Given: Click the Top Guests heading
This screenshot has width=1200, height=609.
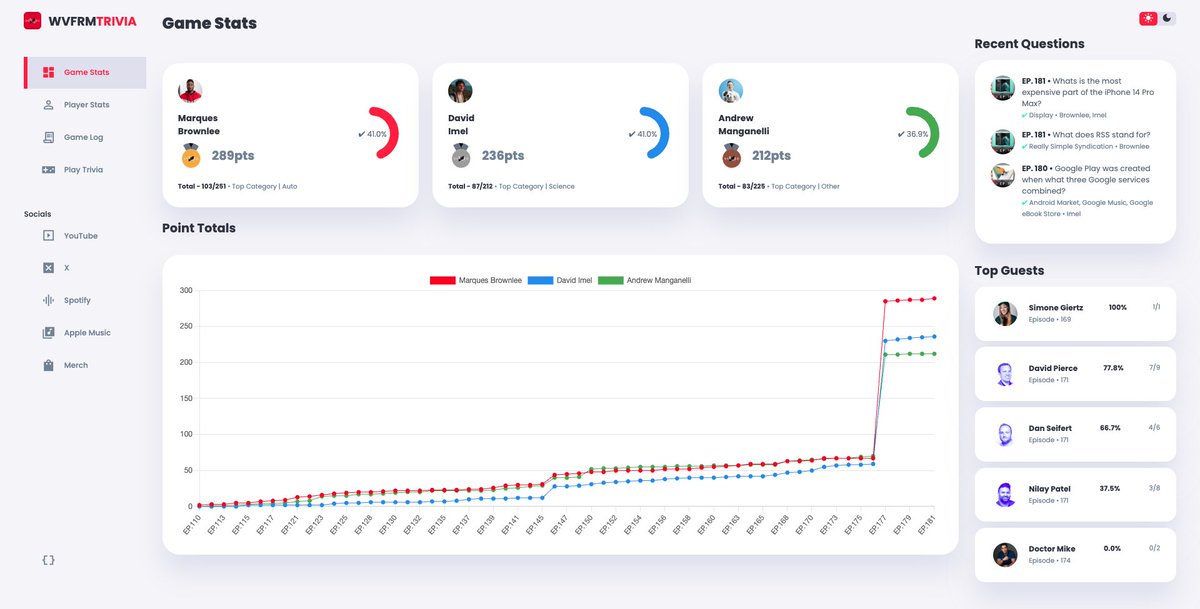Looking at the screenshot, I should coord(1009,271).
